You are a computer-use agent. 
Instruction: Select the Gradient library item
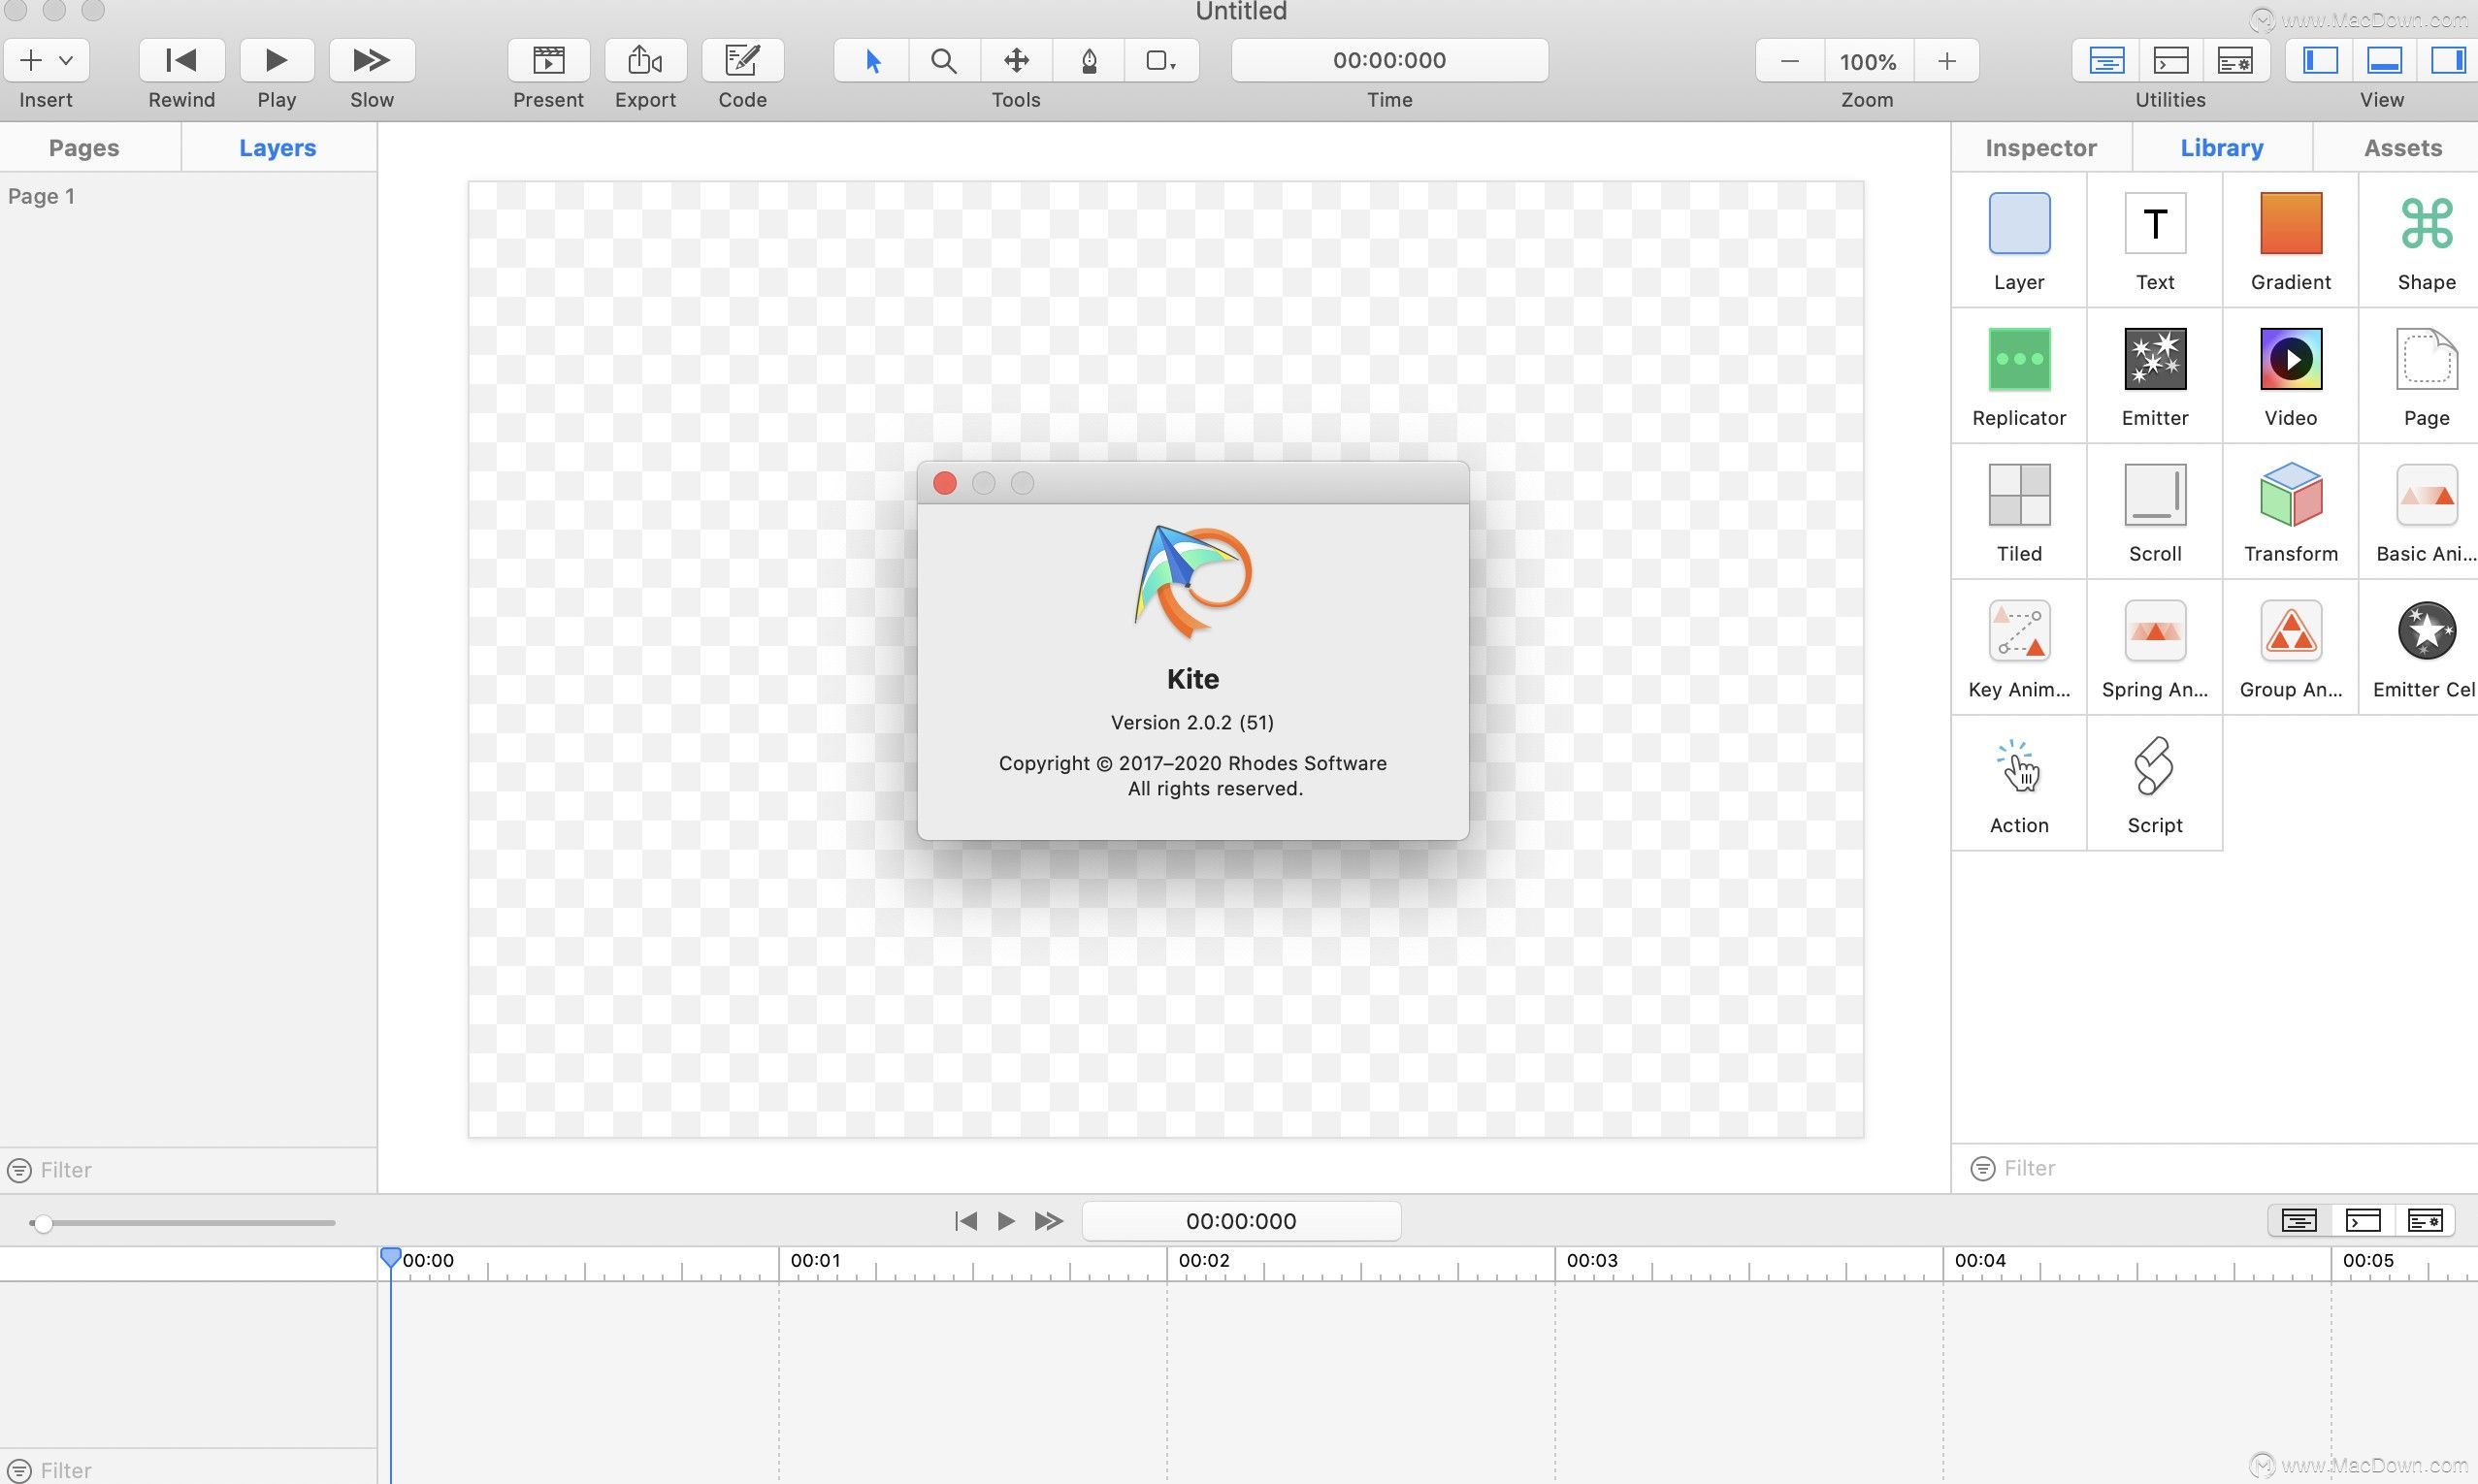(x=2290, y=240)
